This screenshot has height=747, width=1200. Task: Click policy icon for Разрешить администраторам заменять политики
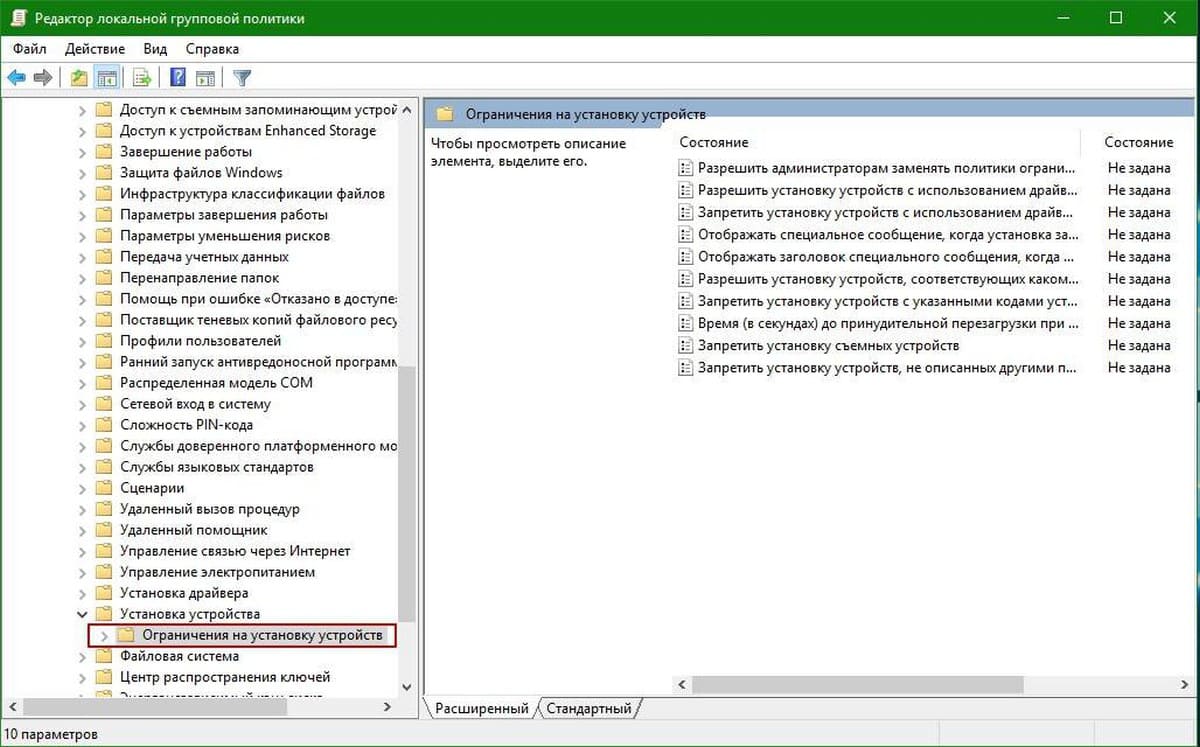tap(685, 168)
